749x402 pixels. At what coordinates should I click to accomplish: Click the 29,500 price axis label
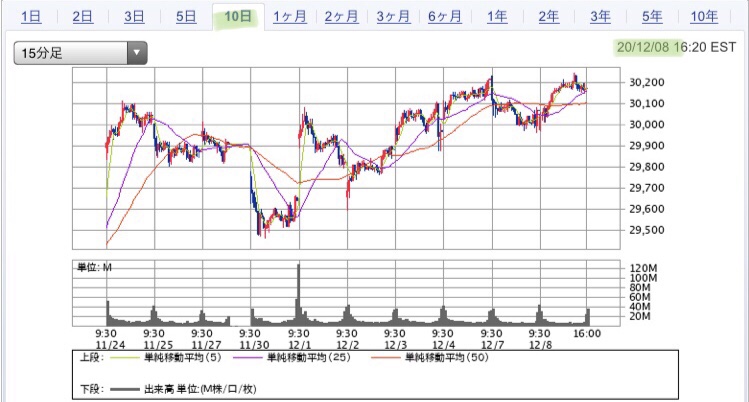(646, 230)
